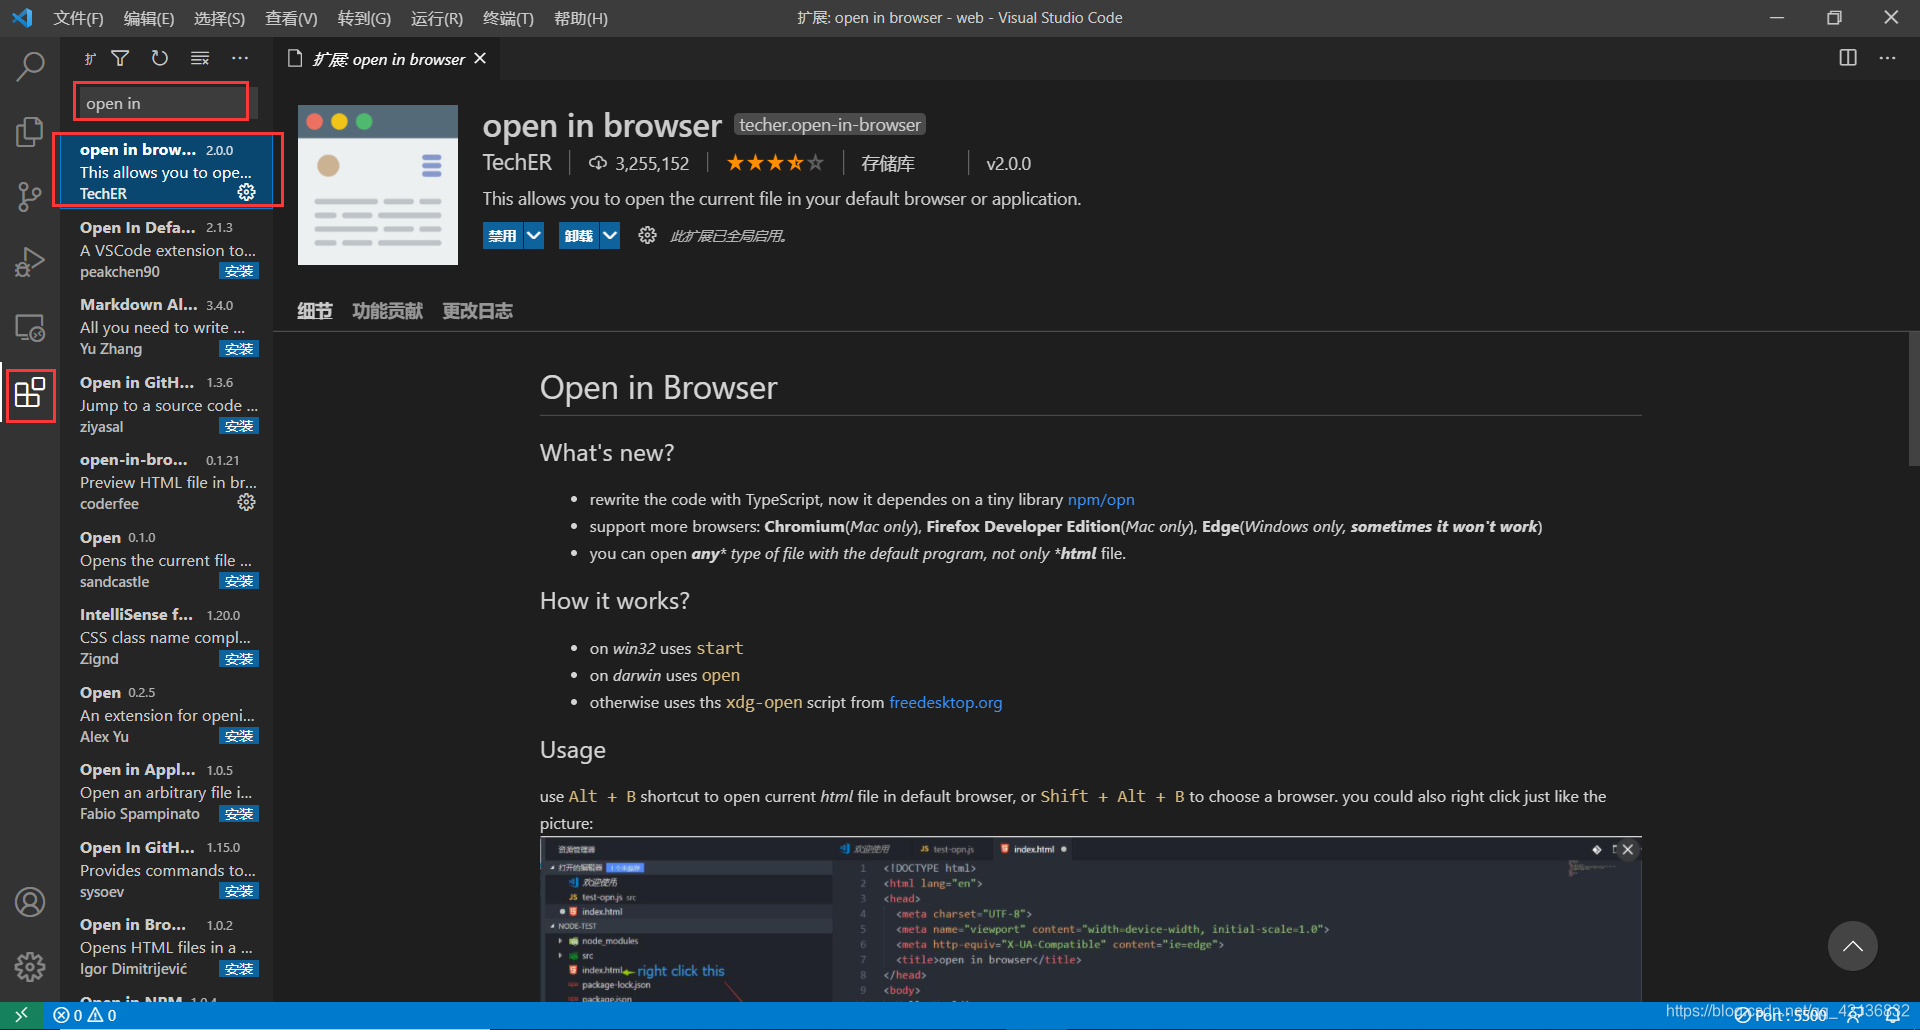The height and width of the screenshot is (1030, 1920).
Task: Open the Source Control view icon
Action: pyautogui.click(x=30, y=196)
